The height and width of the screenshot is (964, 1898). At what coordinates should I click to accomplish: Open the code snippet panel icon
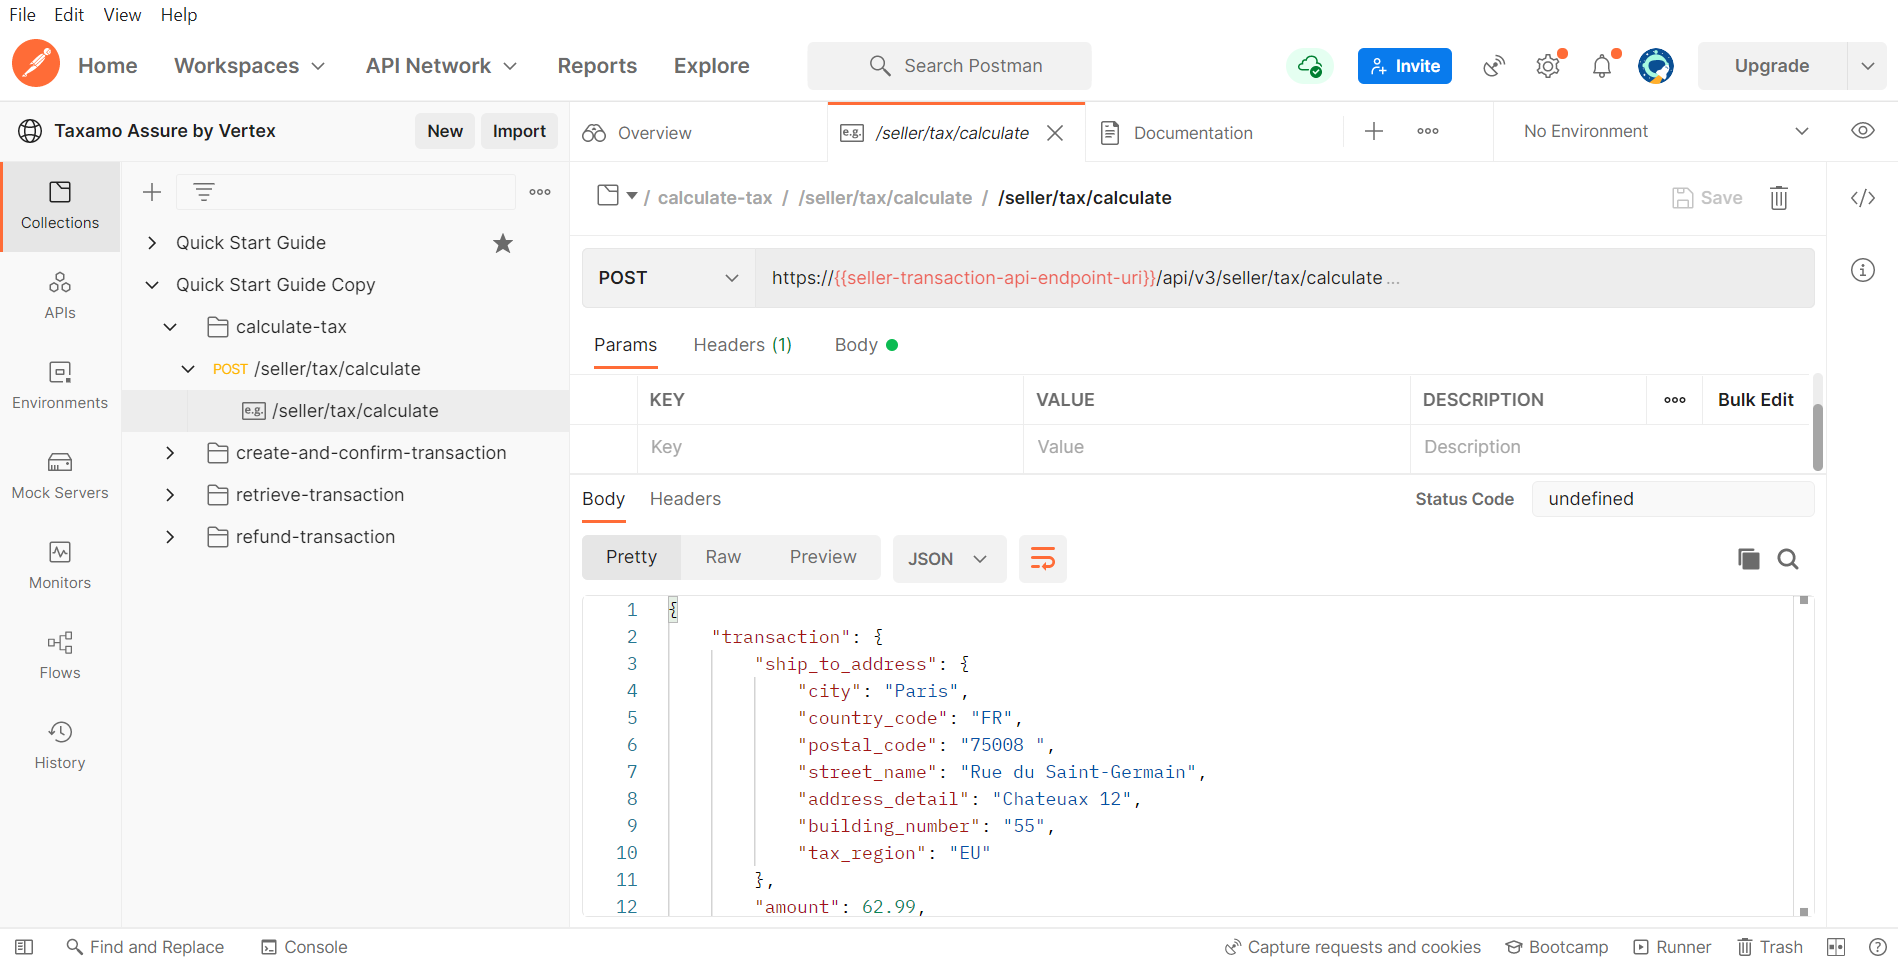1863,198
